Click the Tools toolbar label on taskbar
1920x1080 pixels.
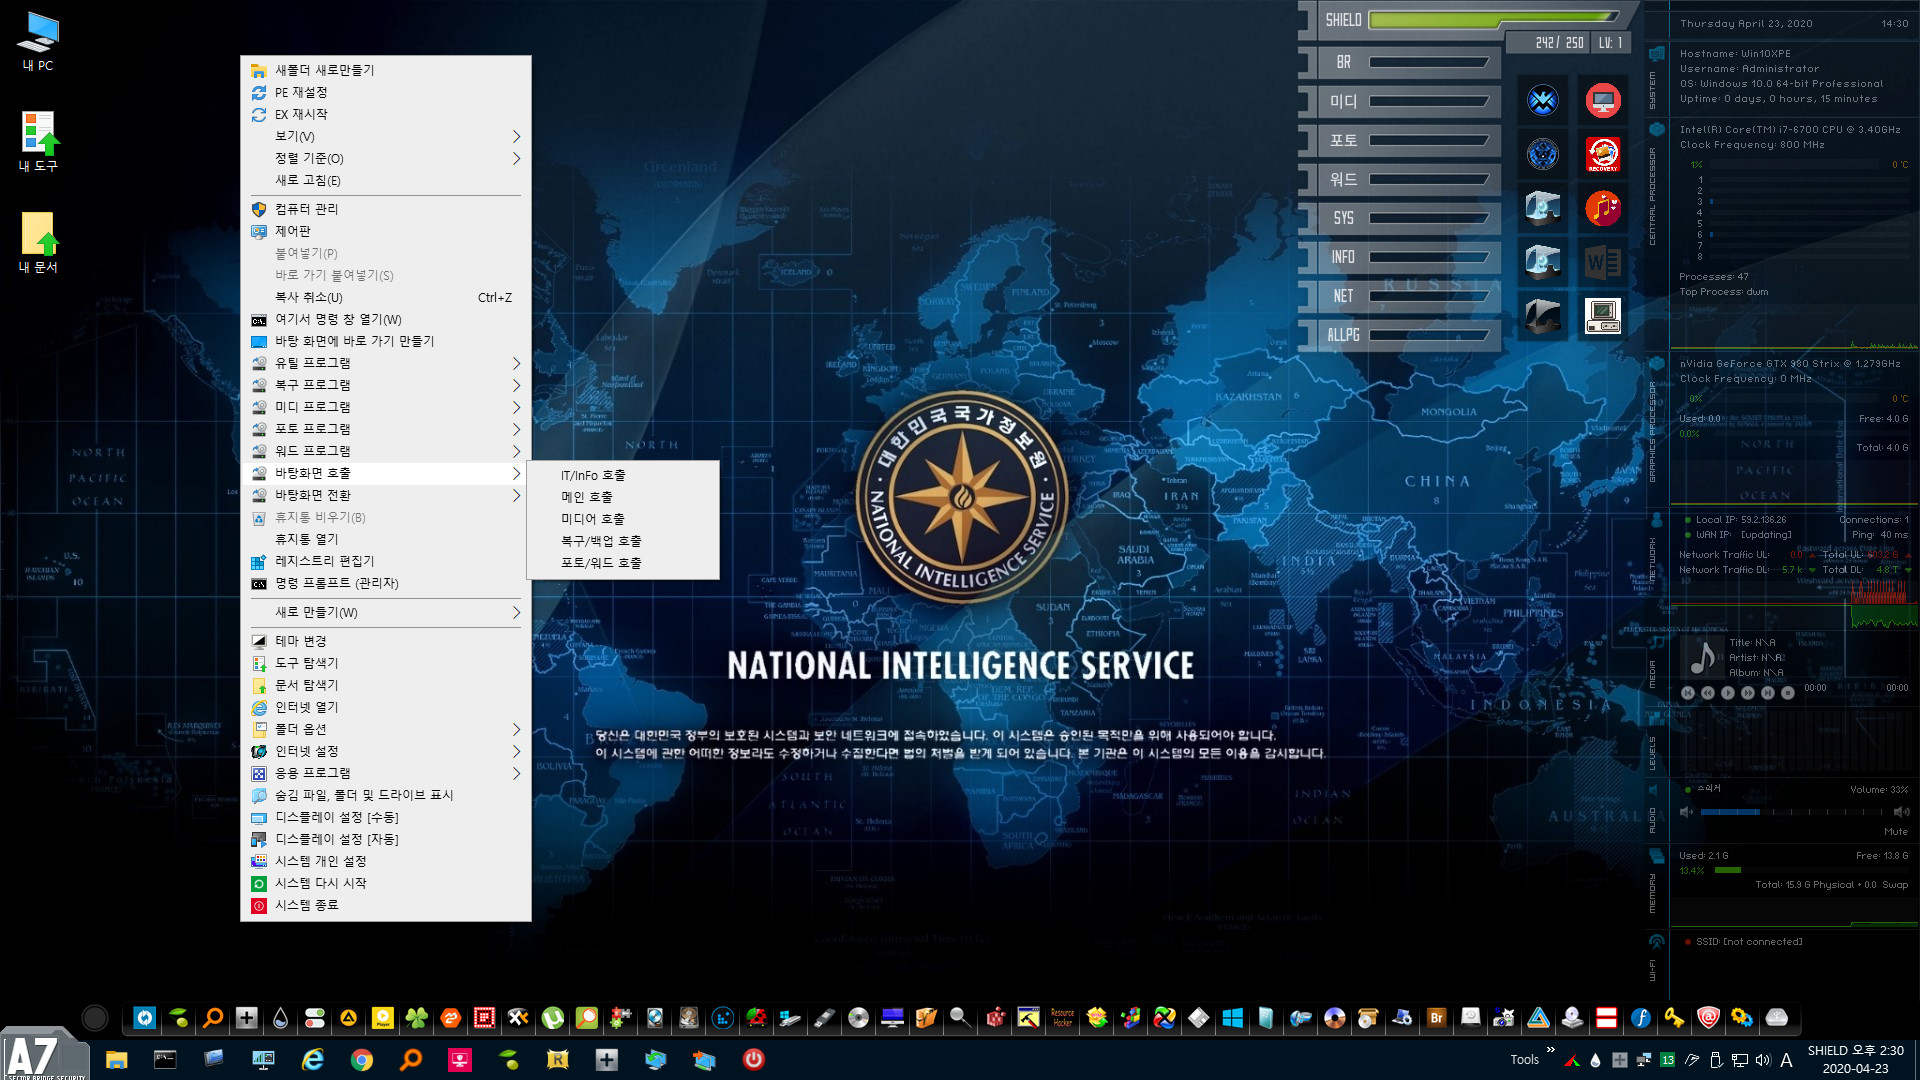coord(1524,1060)
